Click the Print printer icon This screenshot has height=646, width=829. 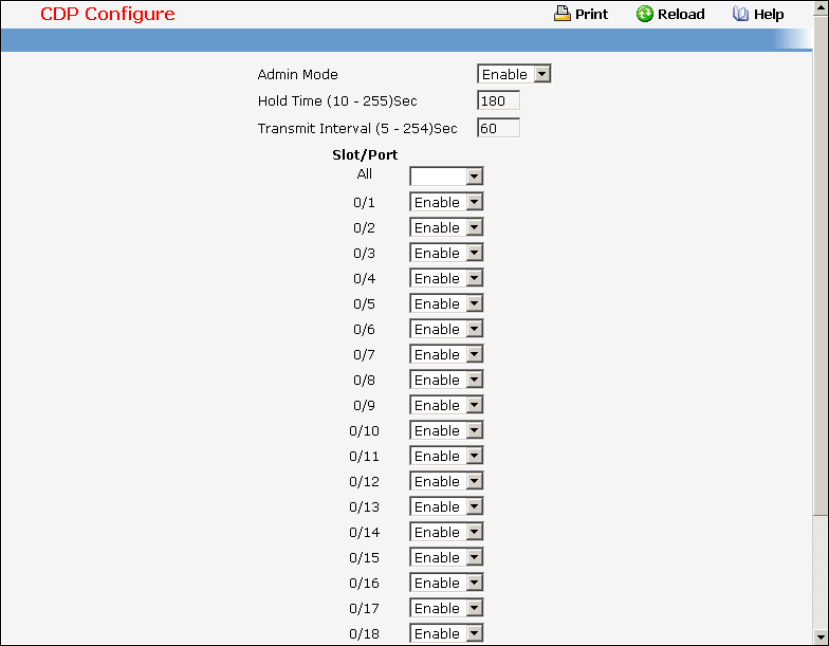[x=561, y=14]
